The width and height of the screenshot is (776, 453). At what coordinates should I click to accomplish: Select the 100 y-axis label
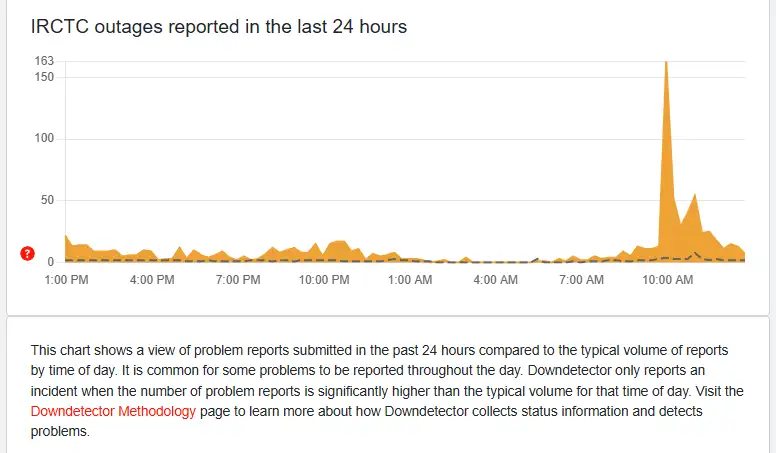(x=43, y=138)
